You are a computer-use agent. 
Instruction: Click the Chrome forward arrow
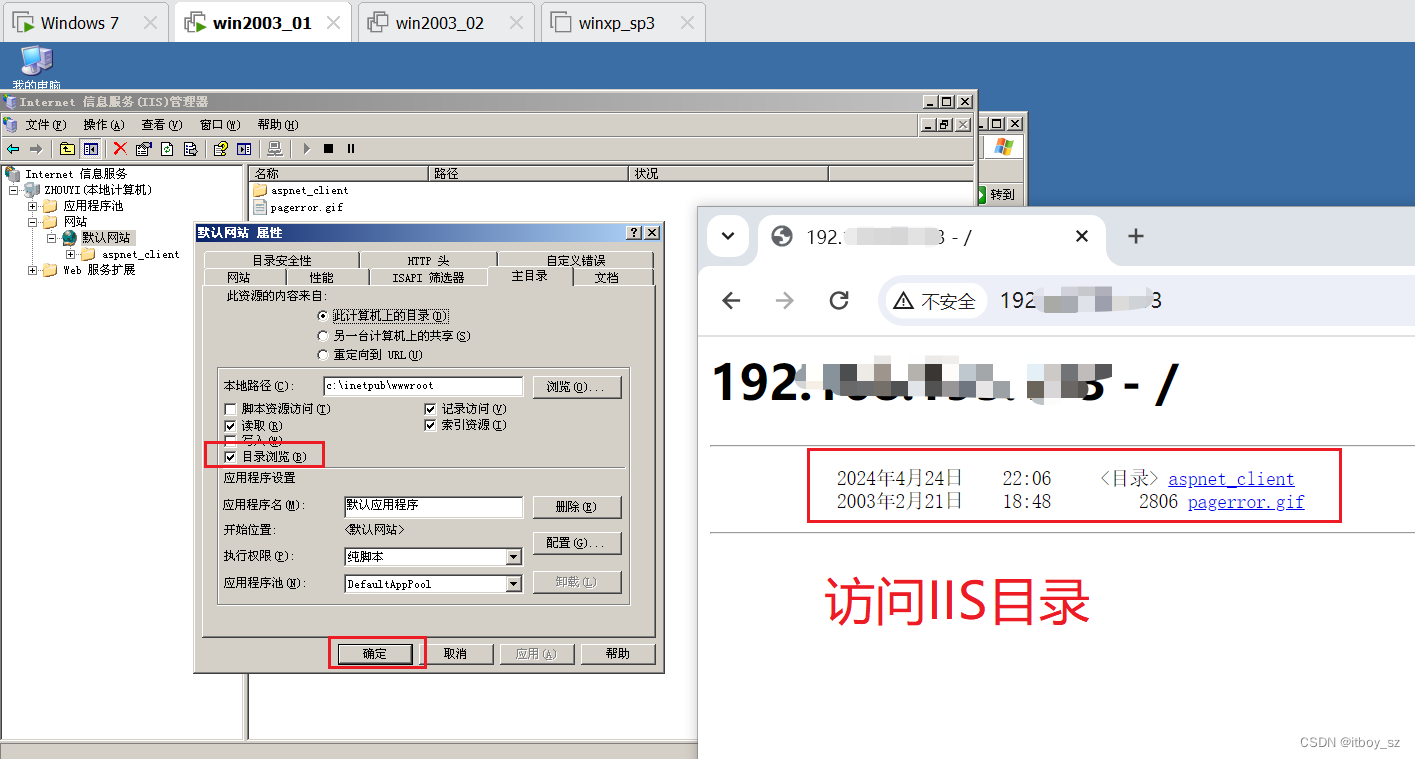pyautogui.click(x=785, y=300)
